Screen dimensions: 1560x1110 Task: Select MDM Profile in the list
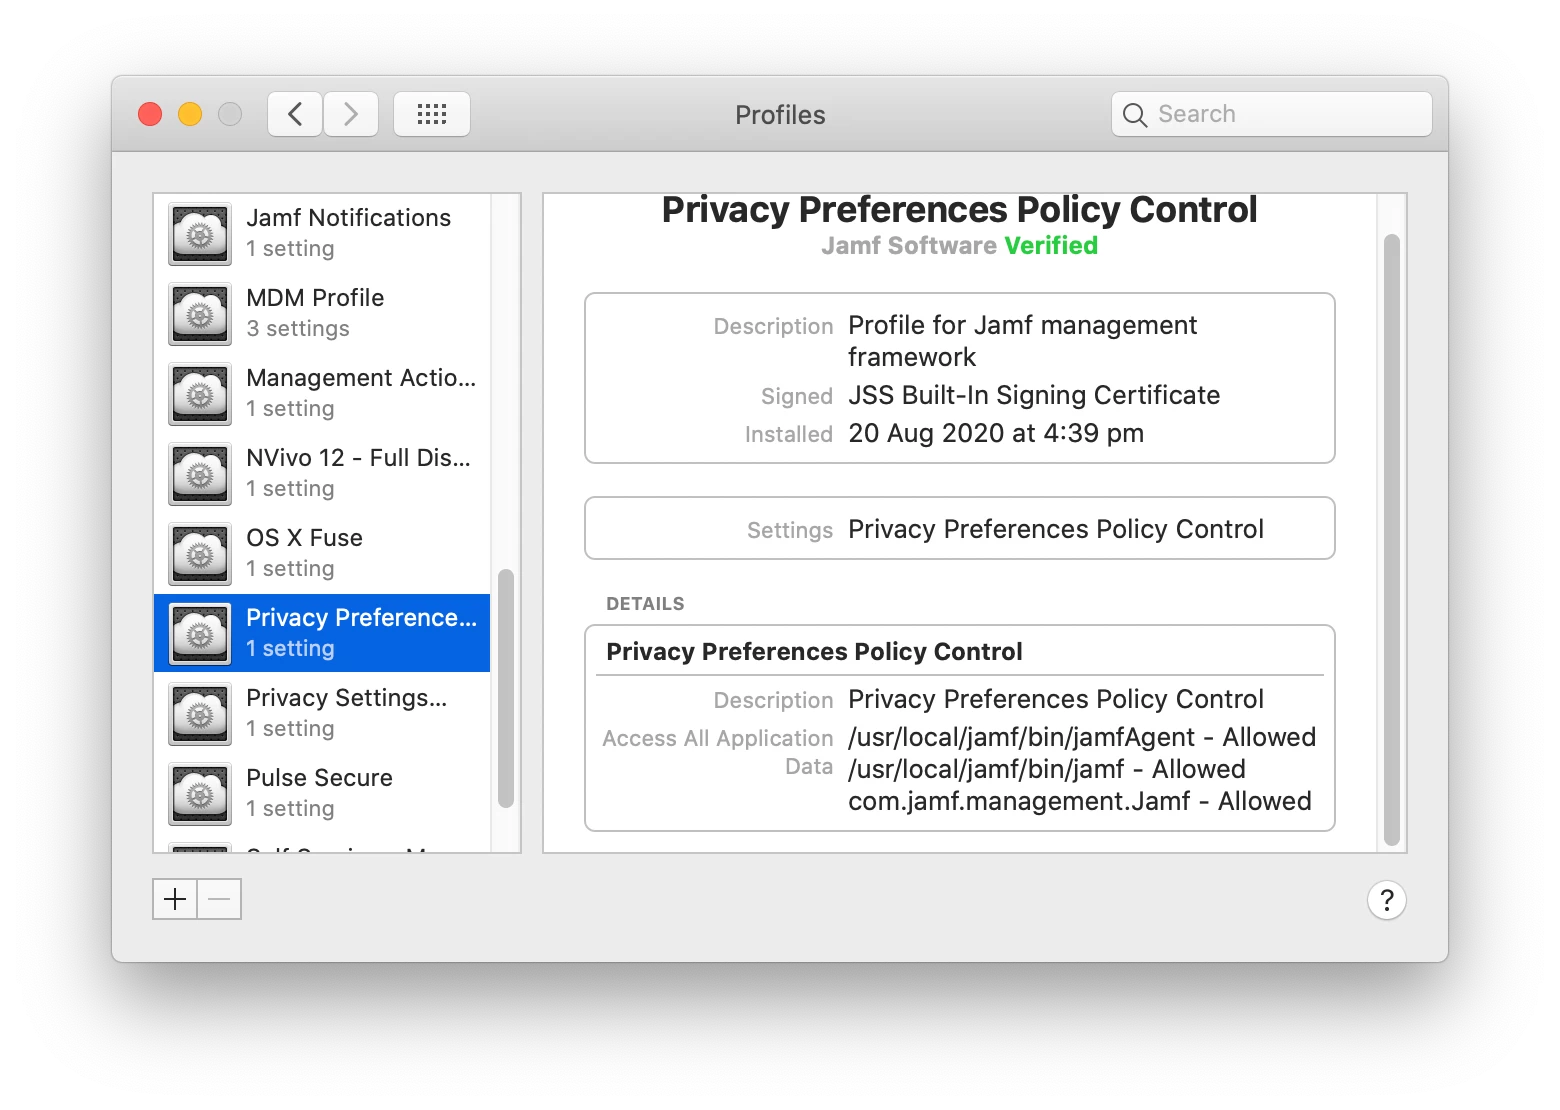tap(322, 313)
